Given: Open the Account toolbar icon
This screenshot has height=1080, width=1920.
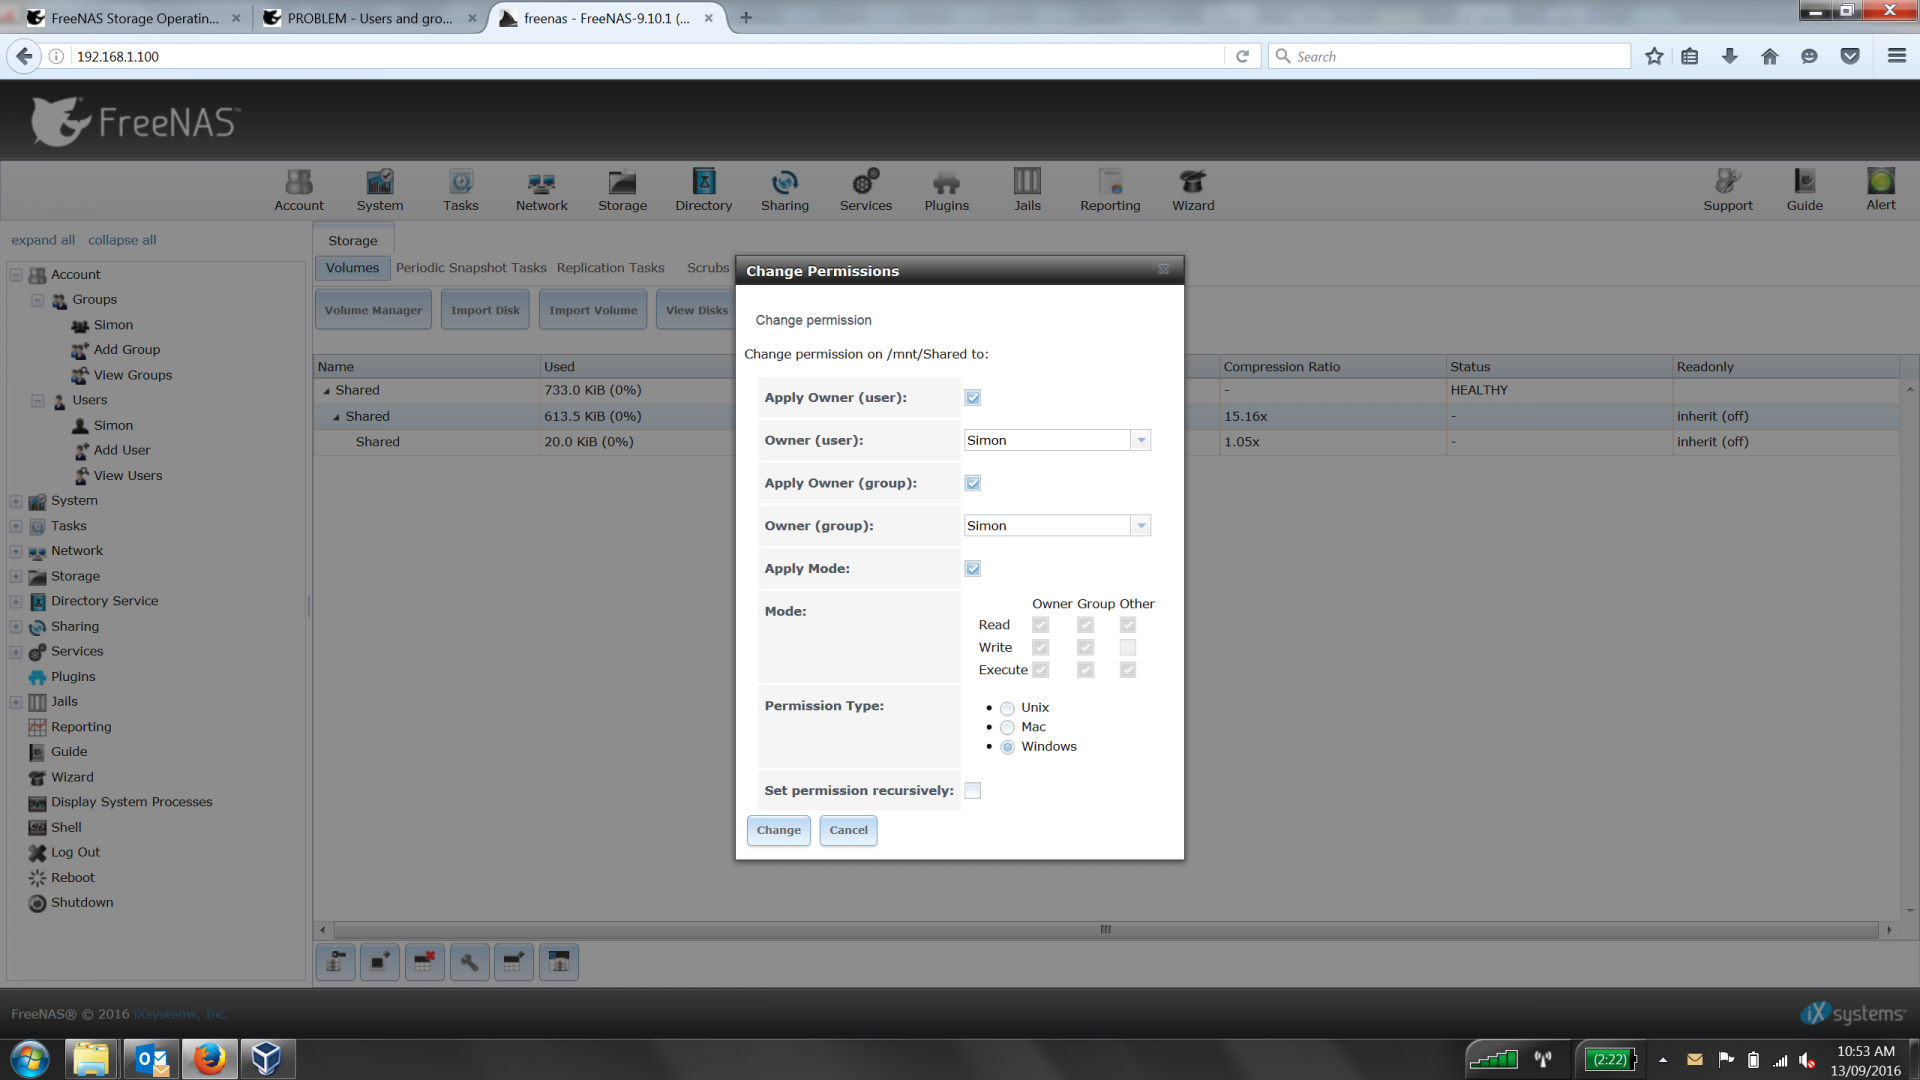Looking at the screenshot, I should pyautogui.click(x=299, y=190).
